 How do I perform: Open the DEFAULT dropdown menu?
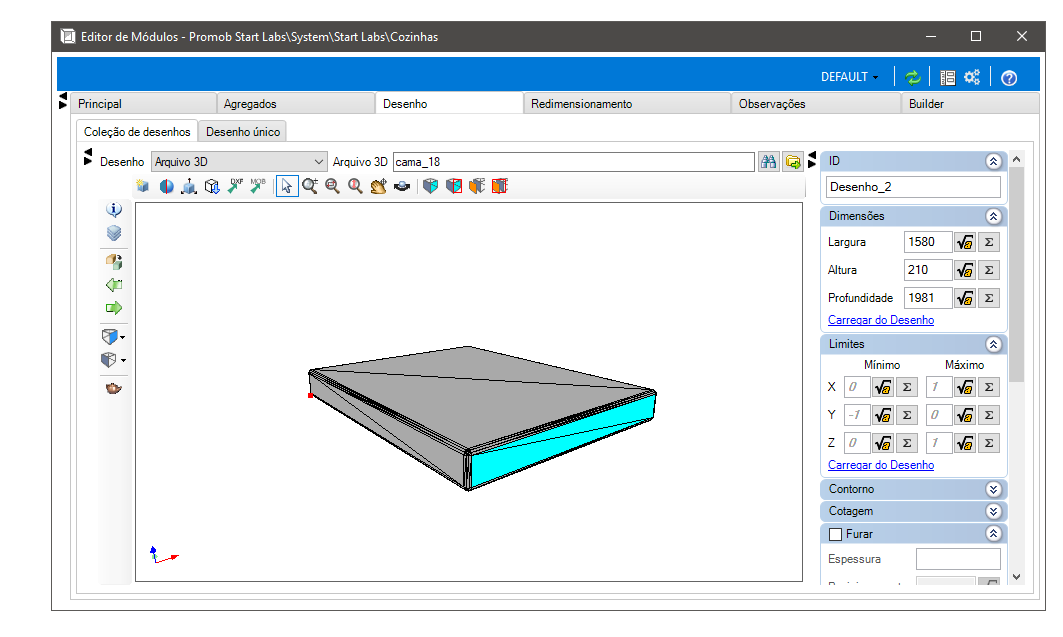coord(849,77)
